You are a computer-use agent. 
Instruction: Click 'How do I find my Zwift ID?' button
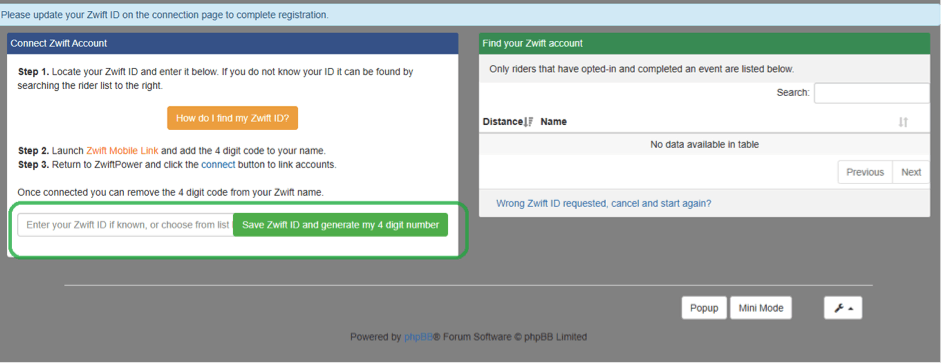pos(232,118)
